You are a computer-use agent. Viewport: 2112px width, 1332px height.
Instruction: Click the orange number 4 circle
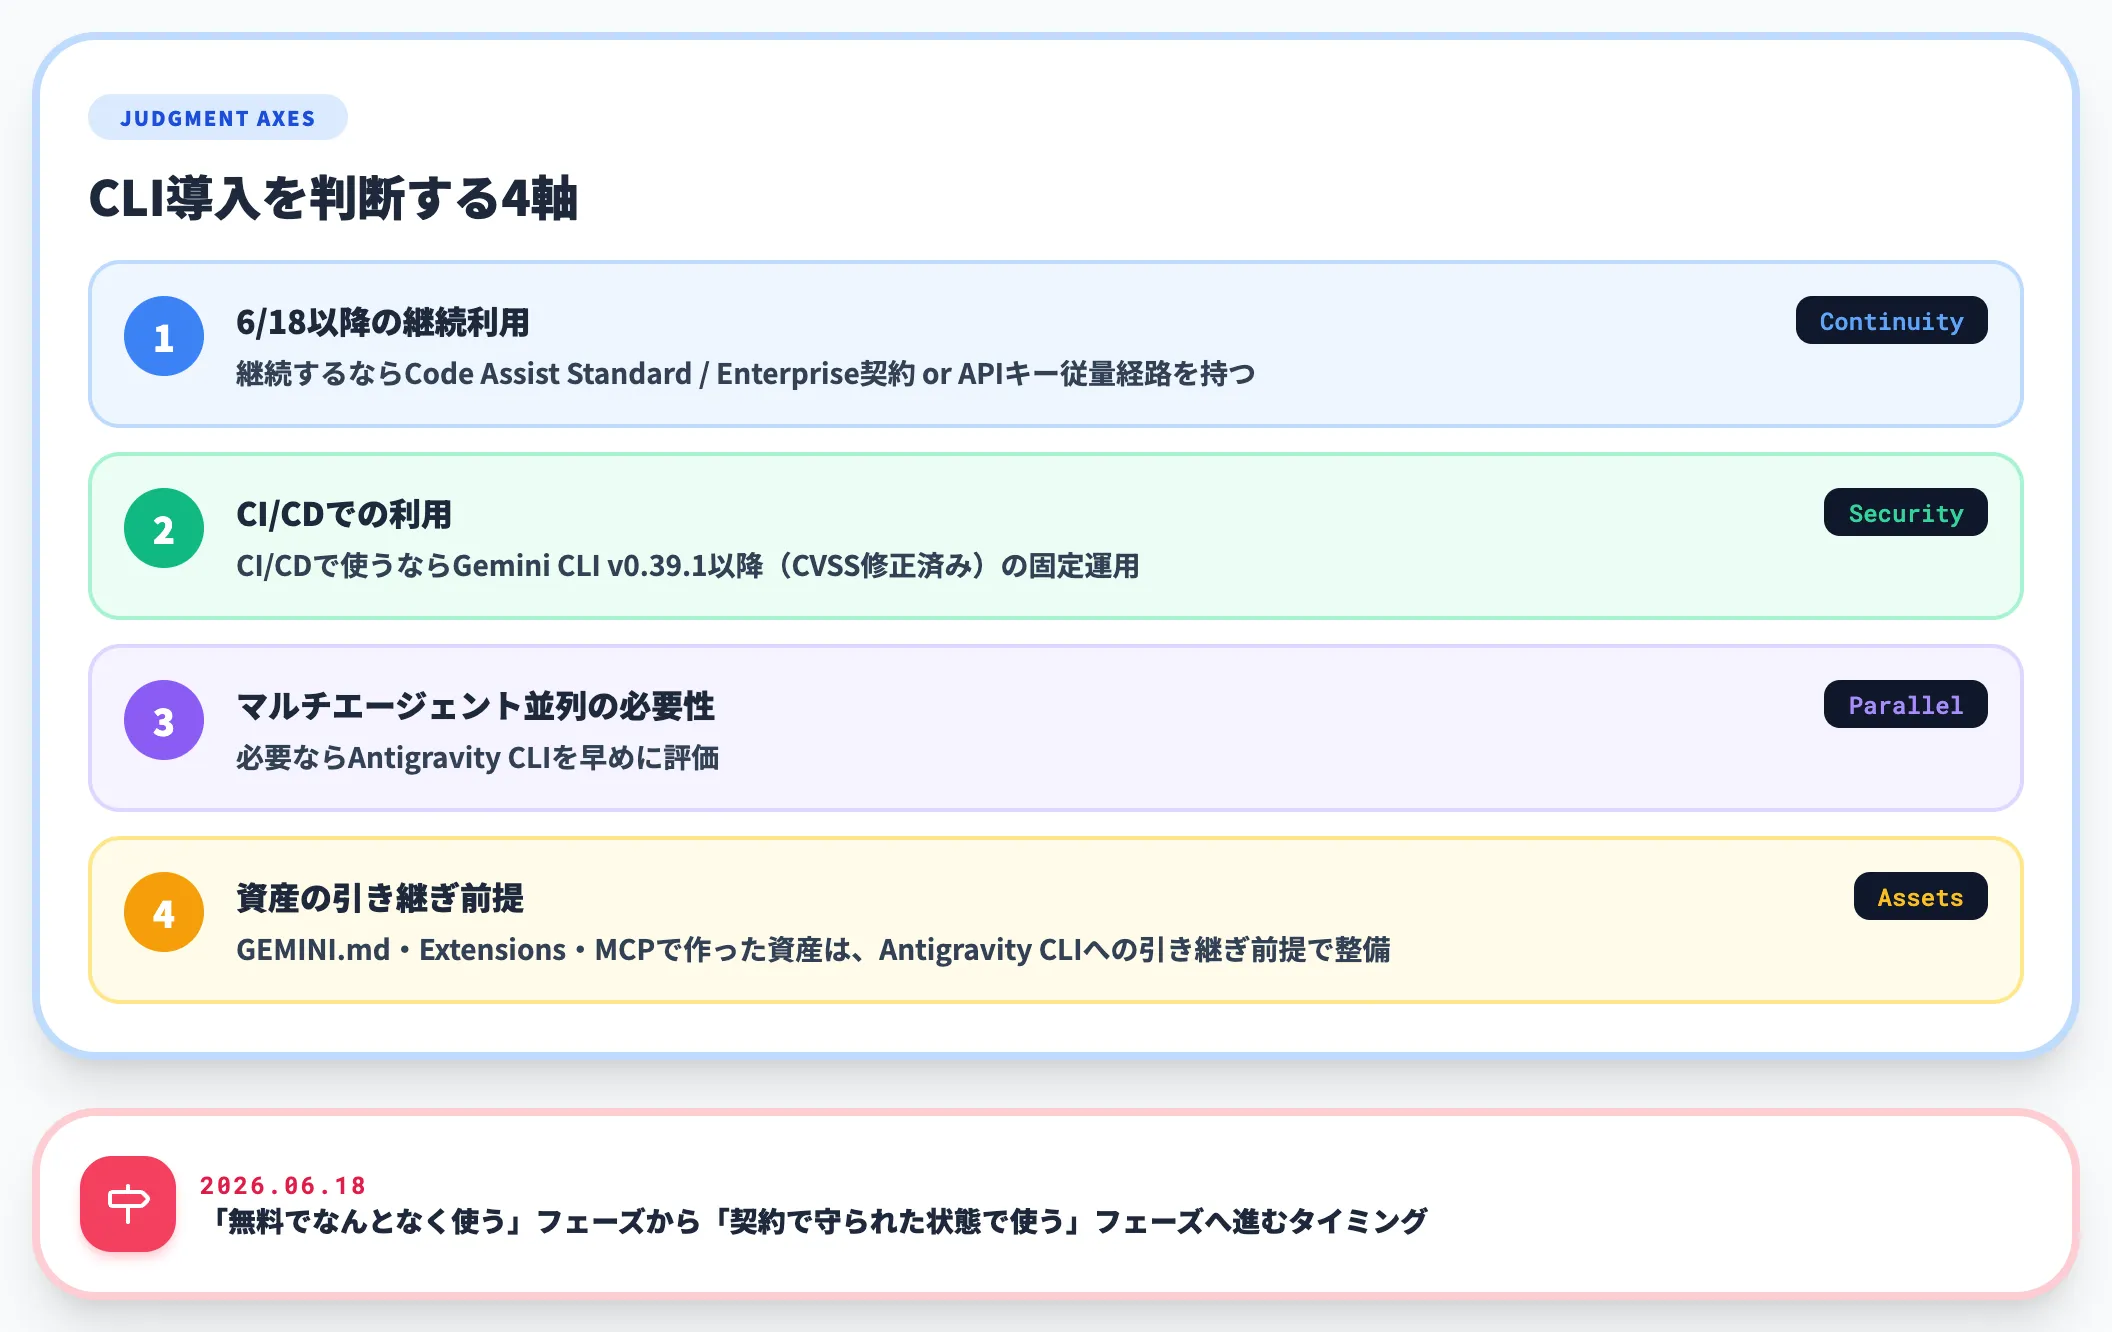pos(164,912)
